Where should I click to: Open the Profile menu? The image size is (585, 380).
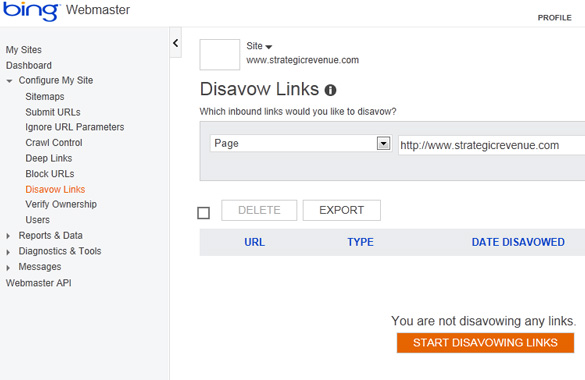pos(554,18)
